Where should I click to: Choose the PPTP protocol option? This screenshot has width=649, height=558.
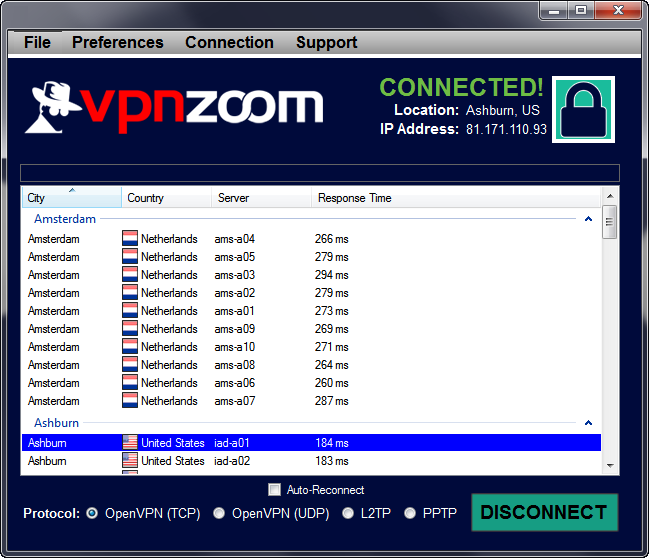[x=410, y=513]
